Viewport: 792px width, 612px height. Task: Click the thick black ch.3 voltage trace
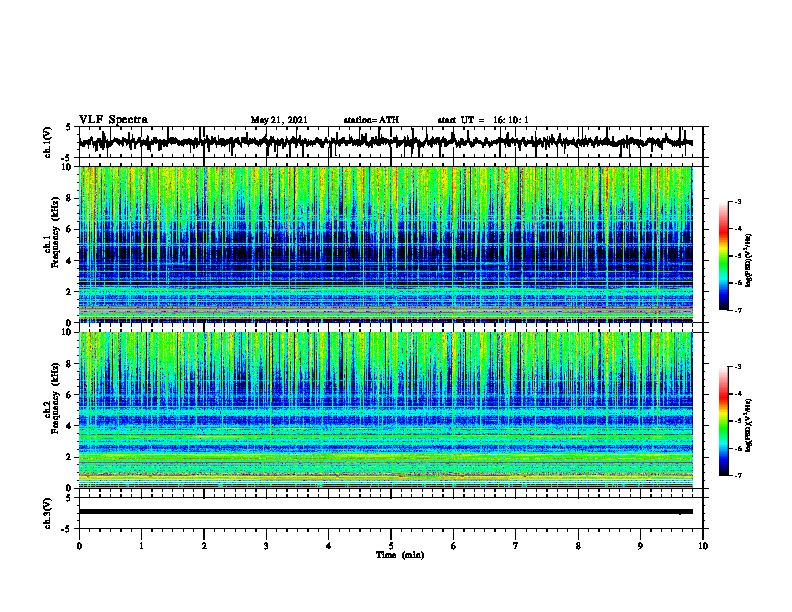click(x=385, y=512)
